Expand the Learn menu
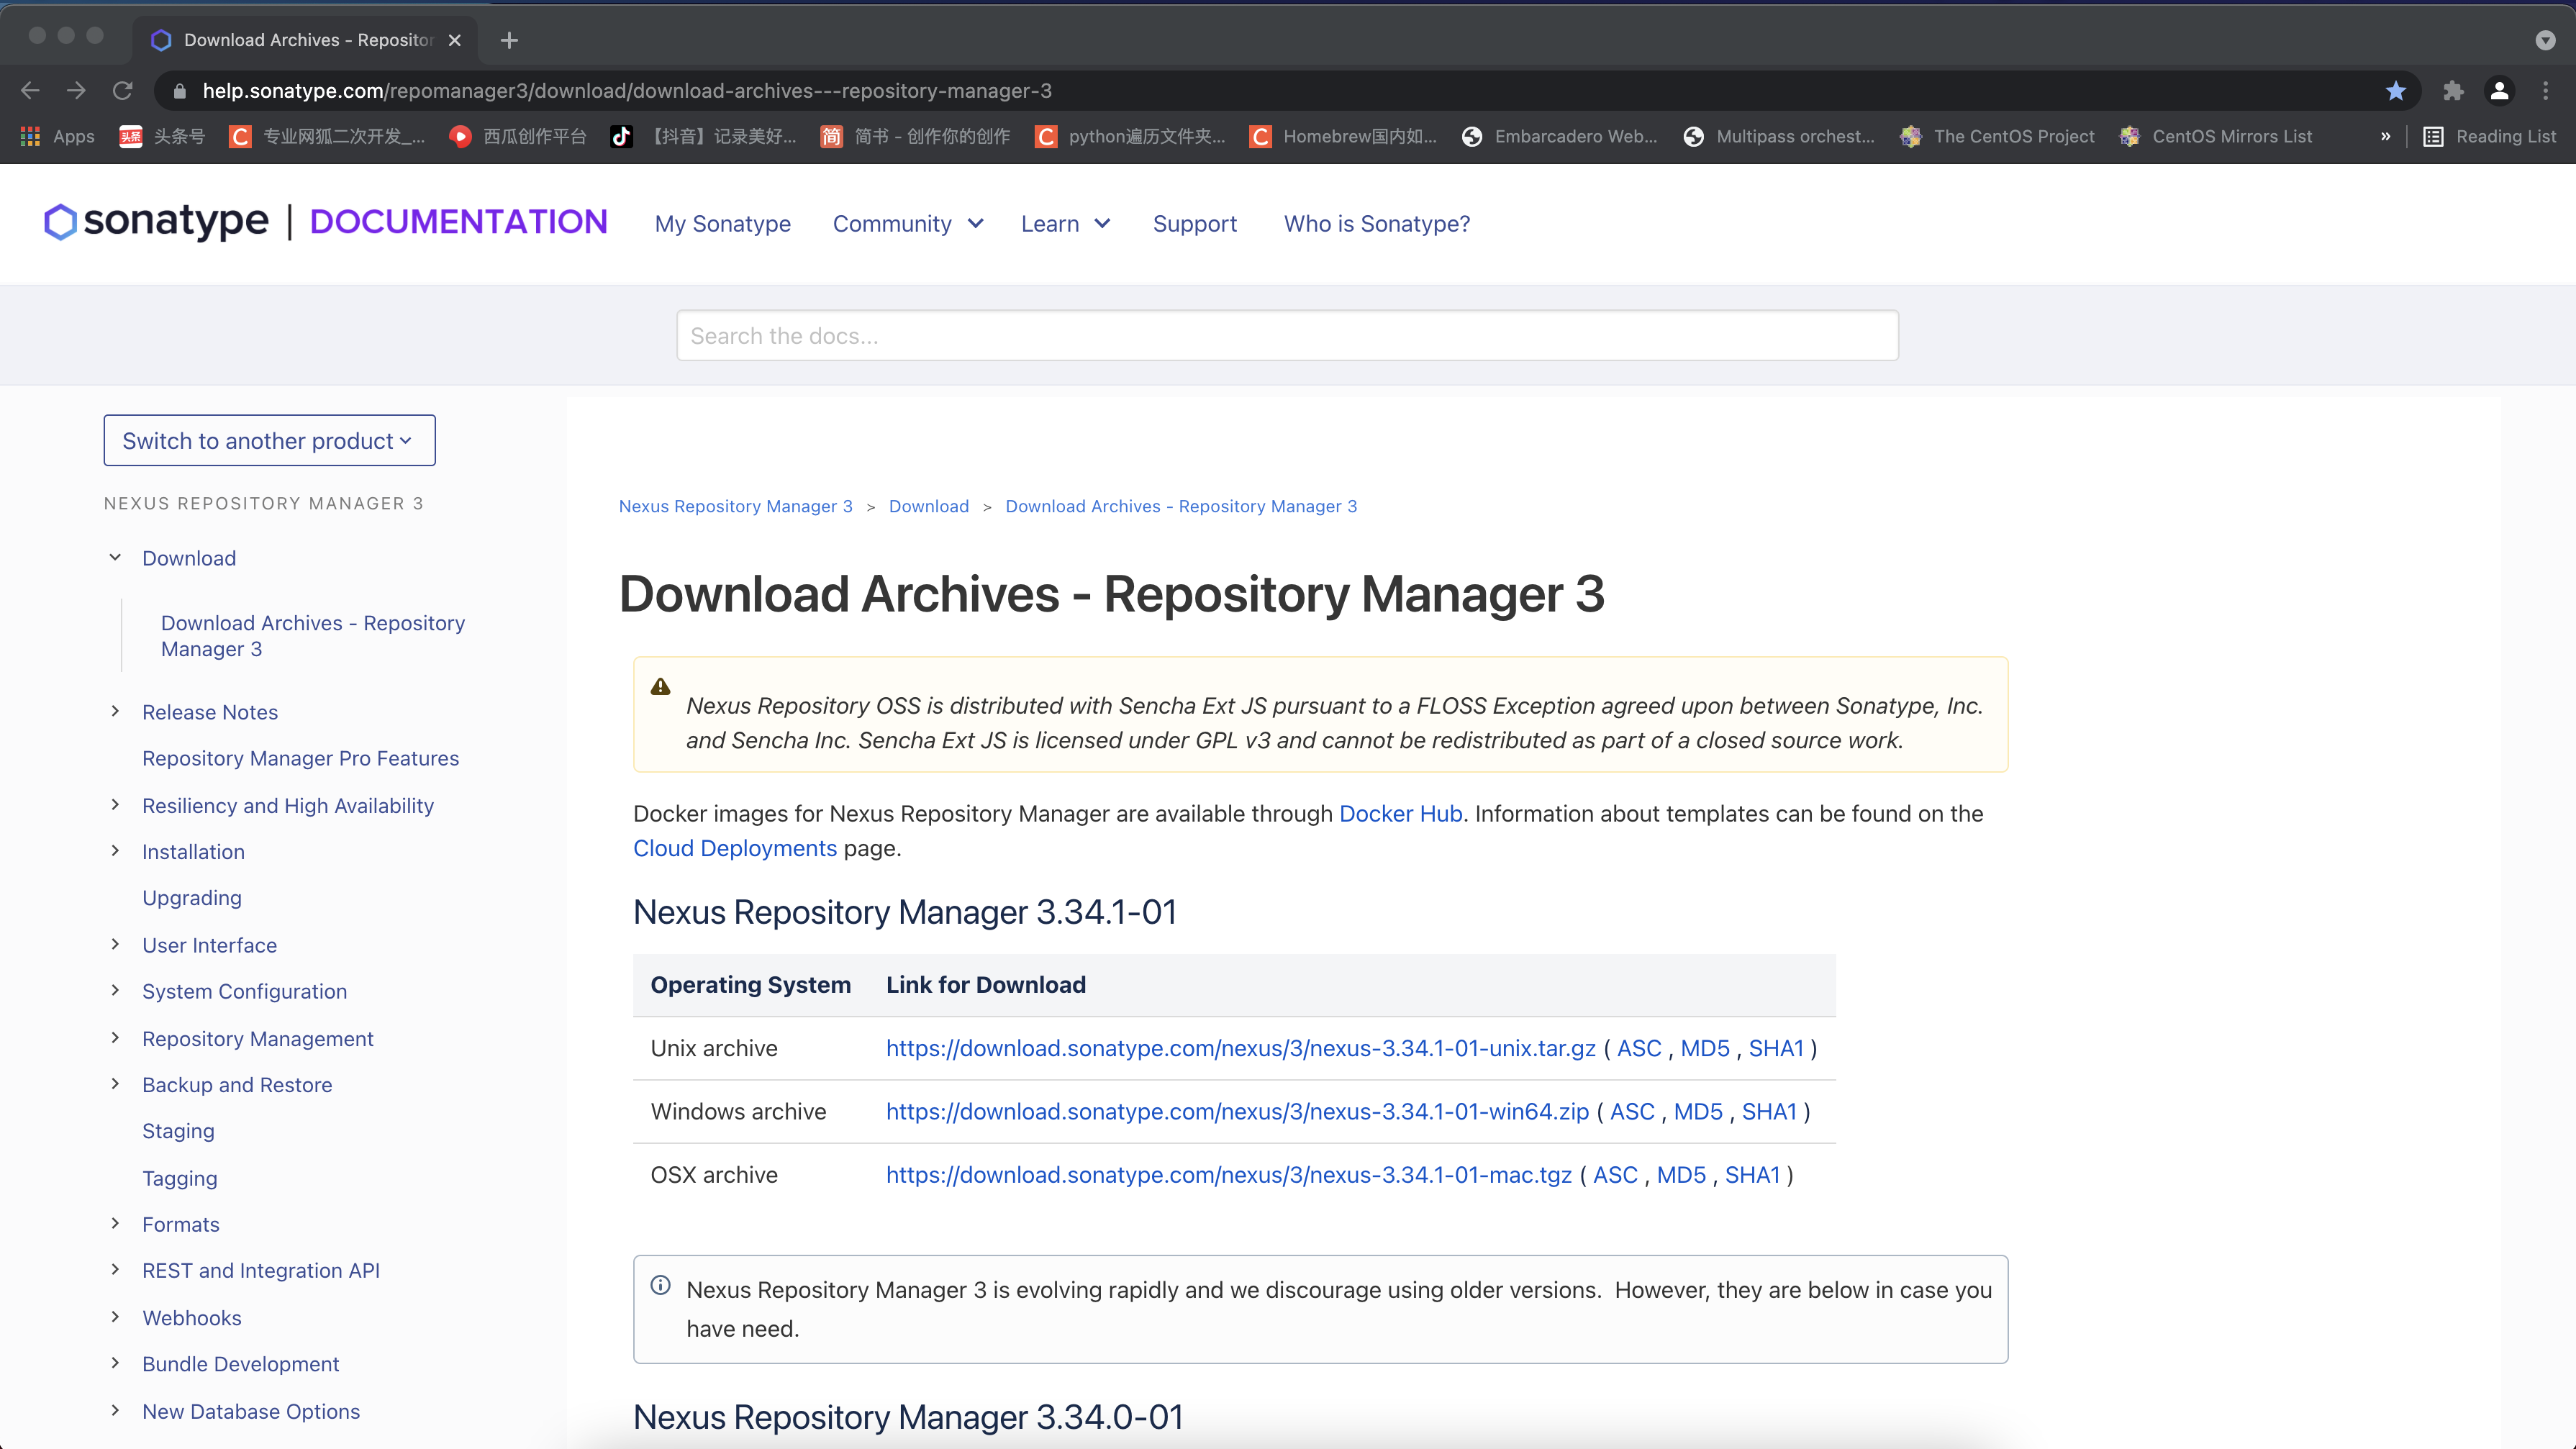 point(1065,224)
